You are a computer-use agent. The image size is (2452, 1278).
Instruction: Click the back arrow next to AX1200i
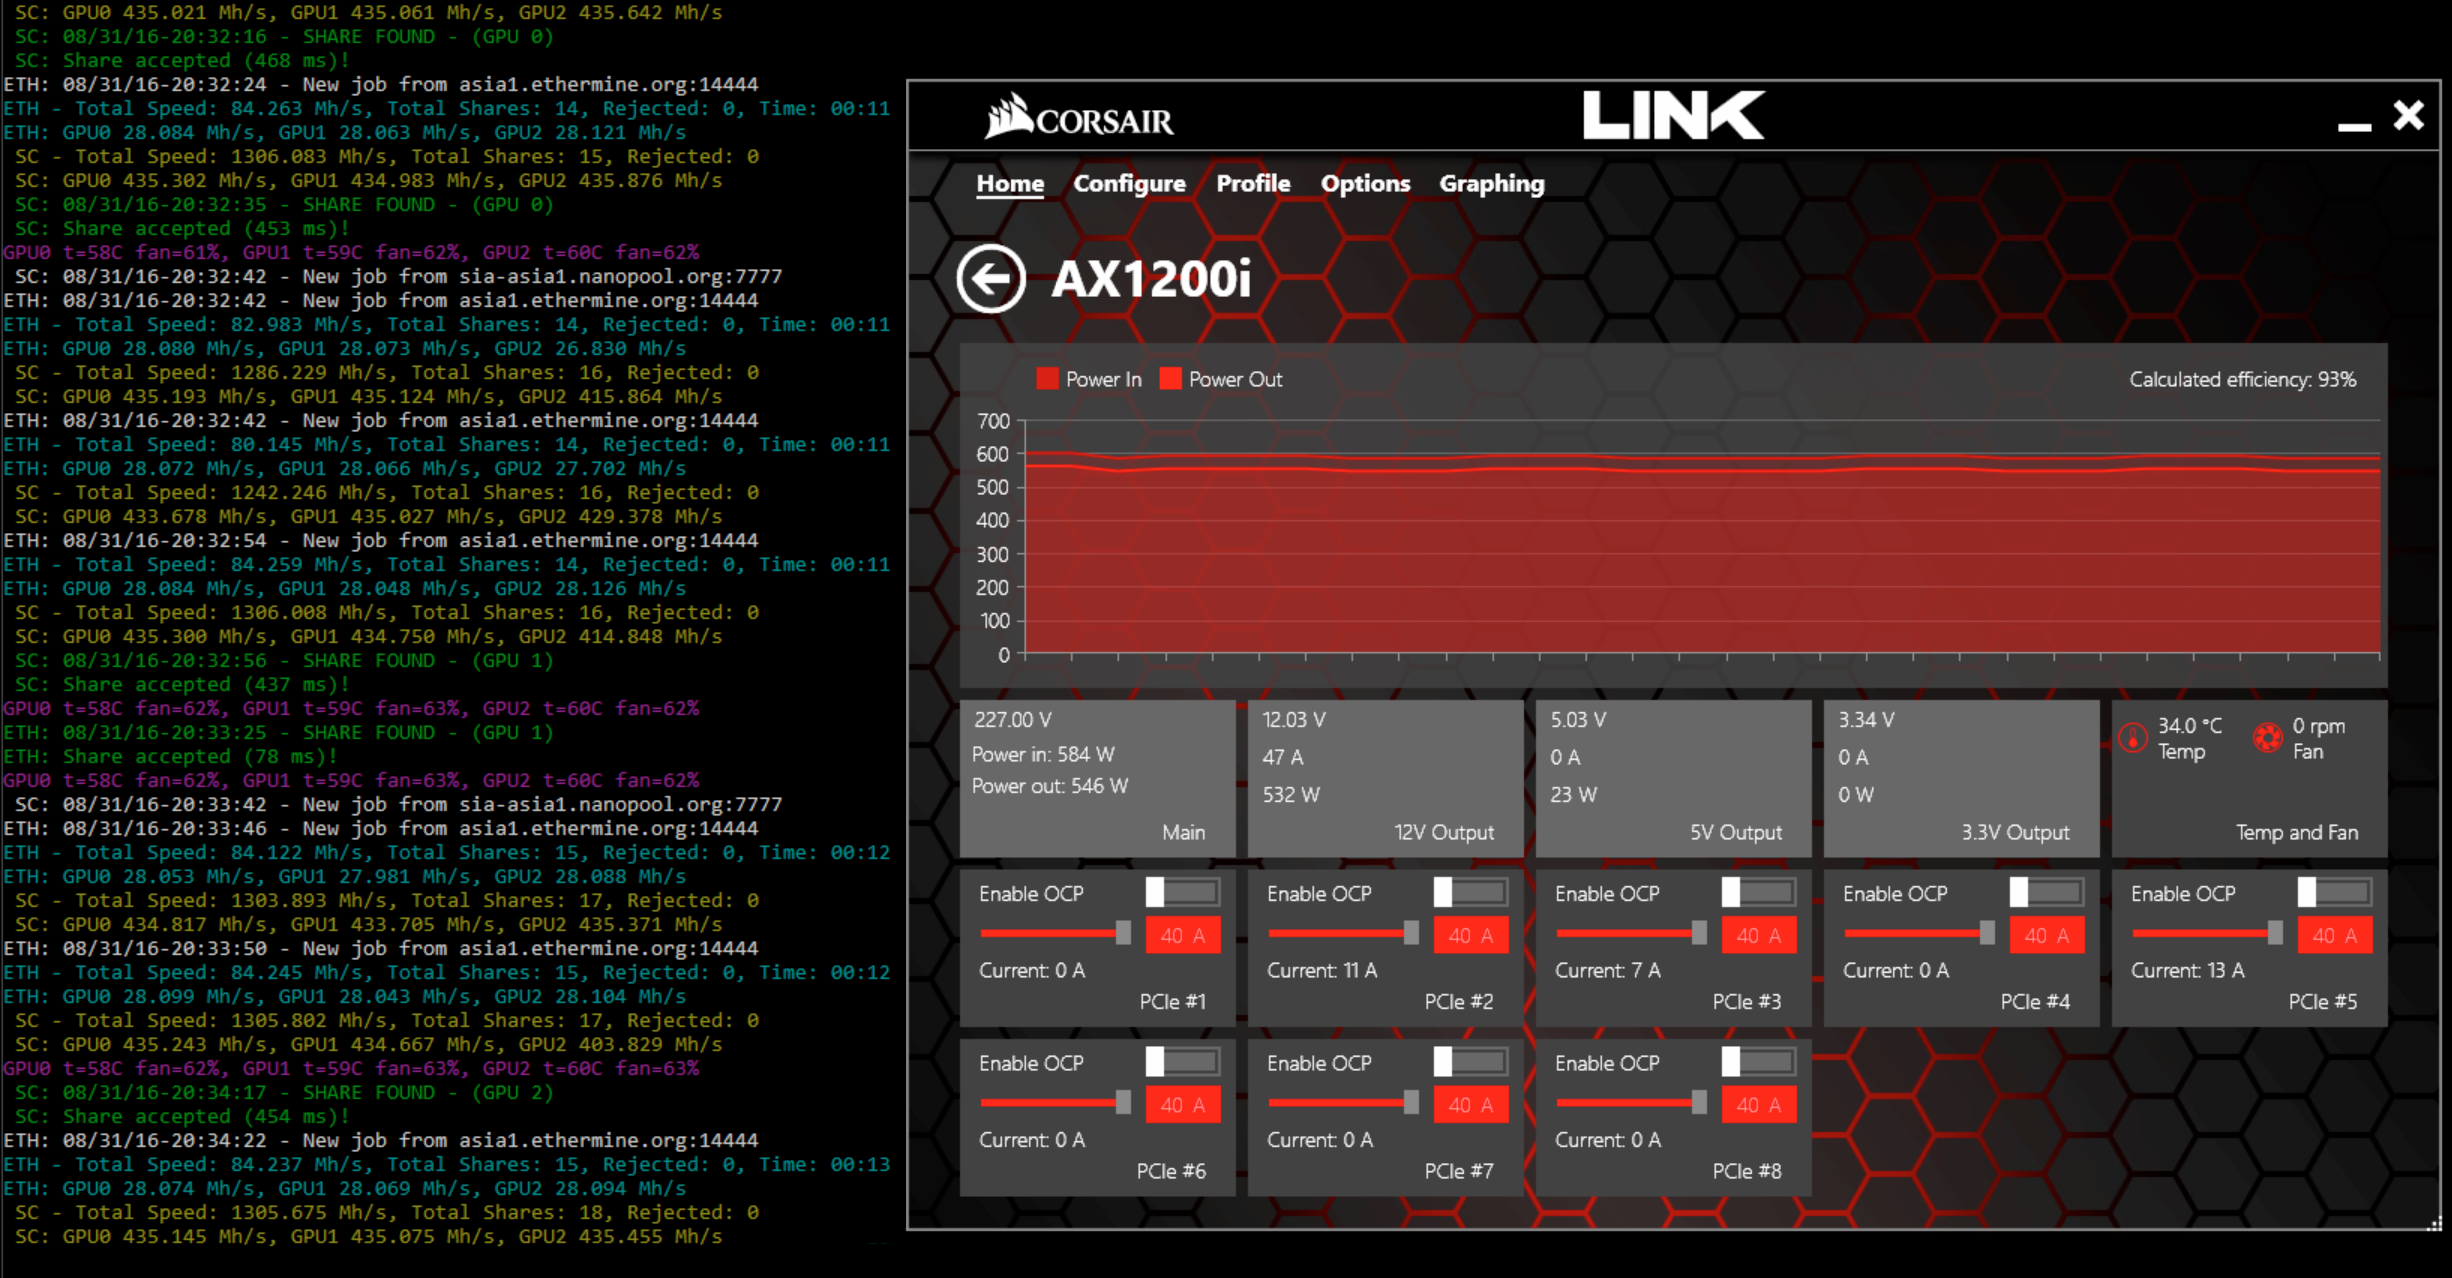pyautogui.click(x=990, y=279)
